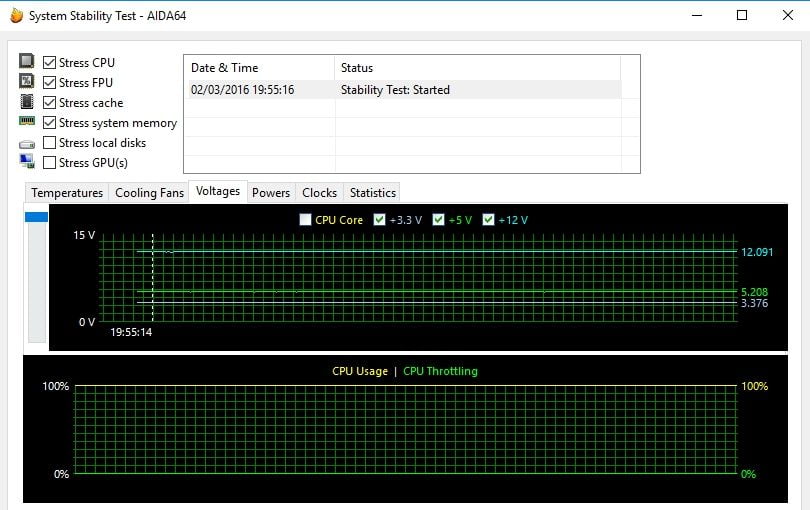The image size is (810, 510).
Task: Click the CPU Throttling graph label
Action: 440,371
